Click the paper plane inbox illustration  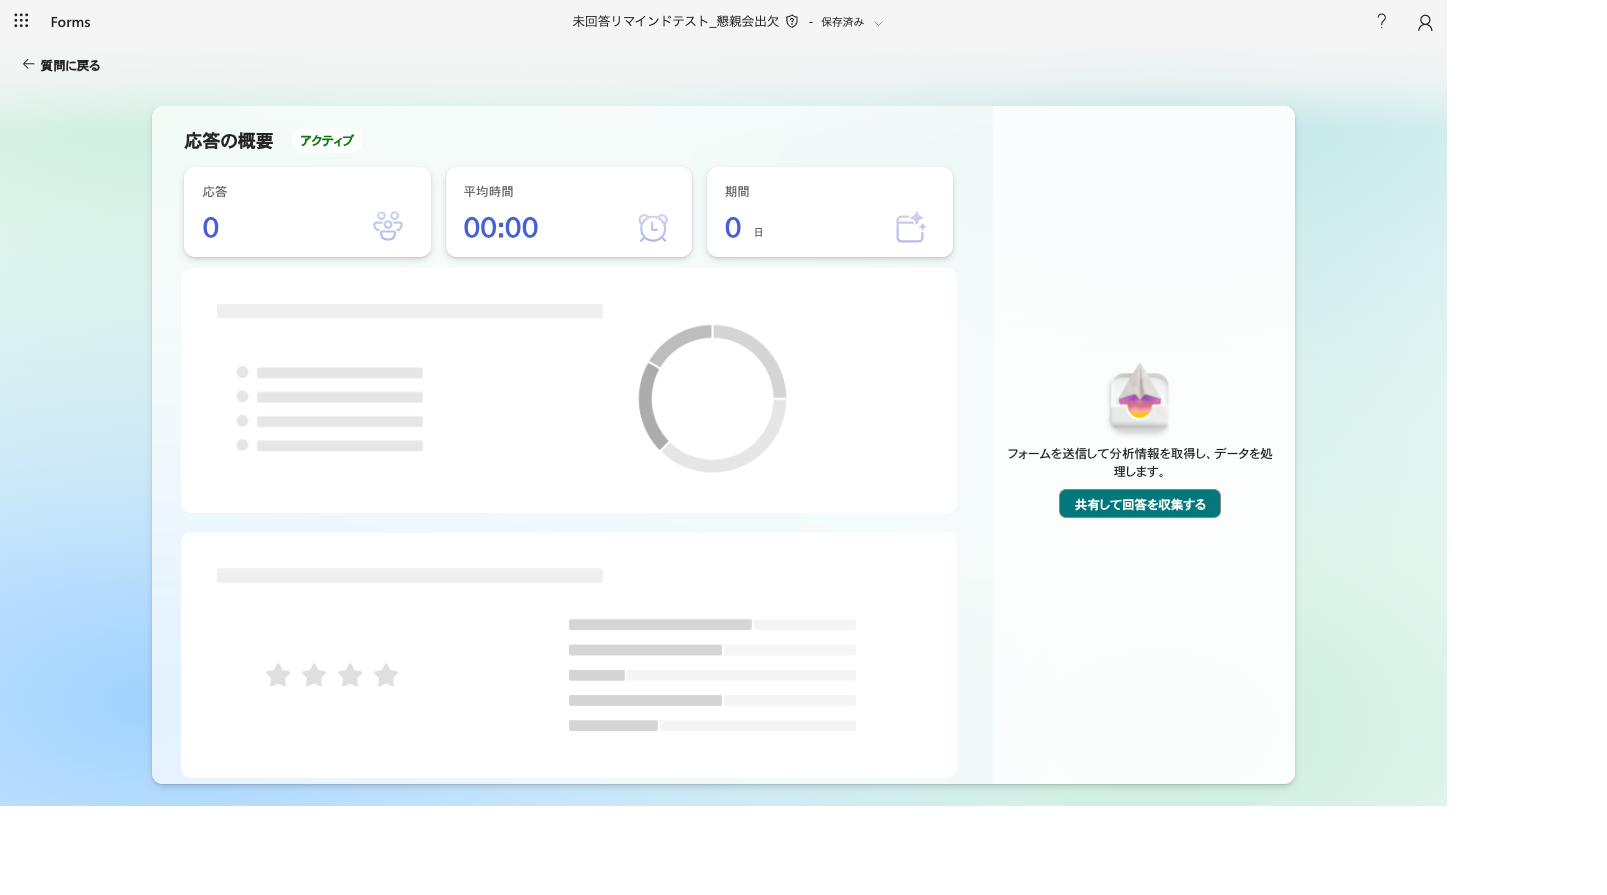pyautogui.click(x=1139, y=397)
